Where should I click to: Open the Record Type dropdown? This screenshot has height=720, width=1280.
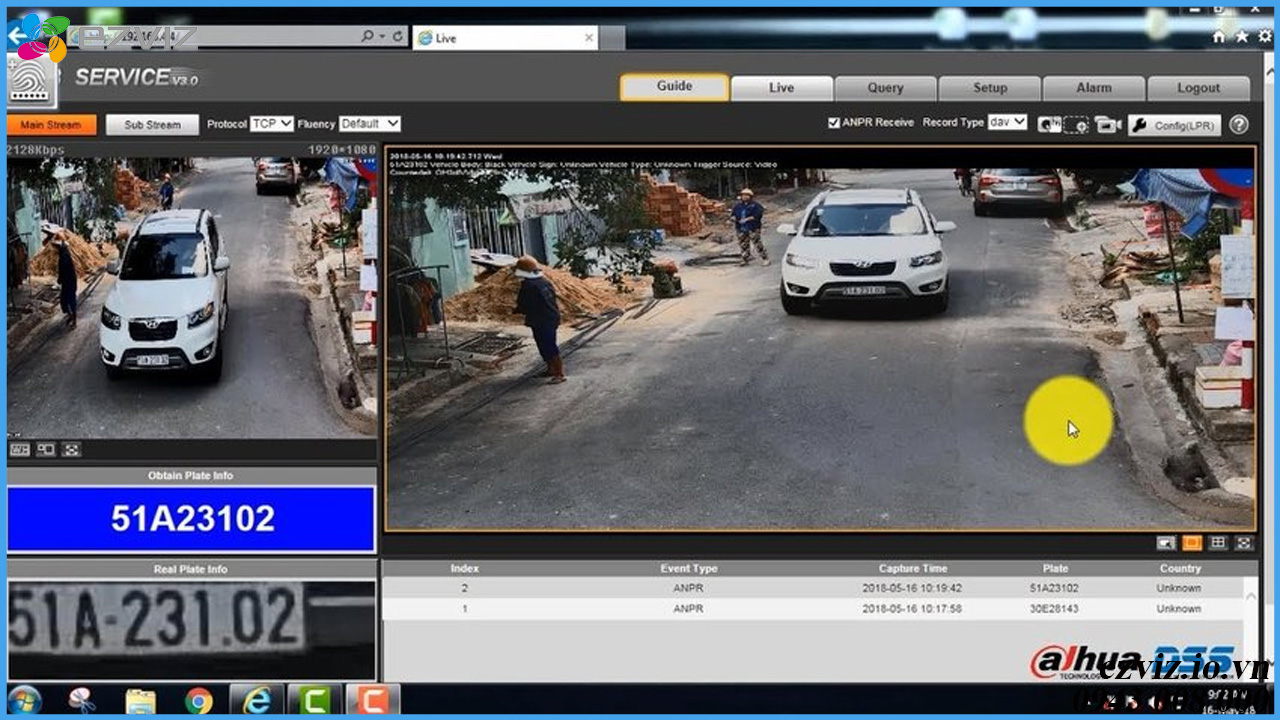tap(1007, 121)
